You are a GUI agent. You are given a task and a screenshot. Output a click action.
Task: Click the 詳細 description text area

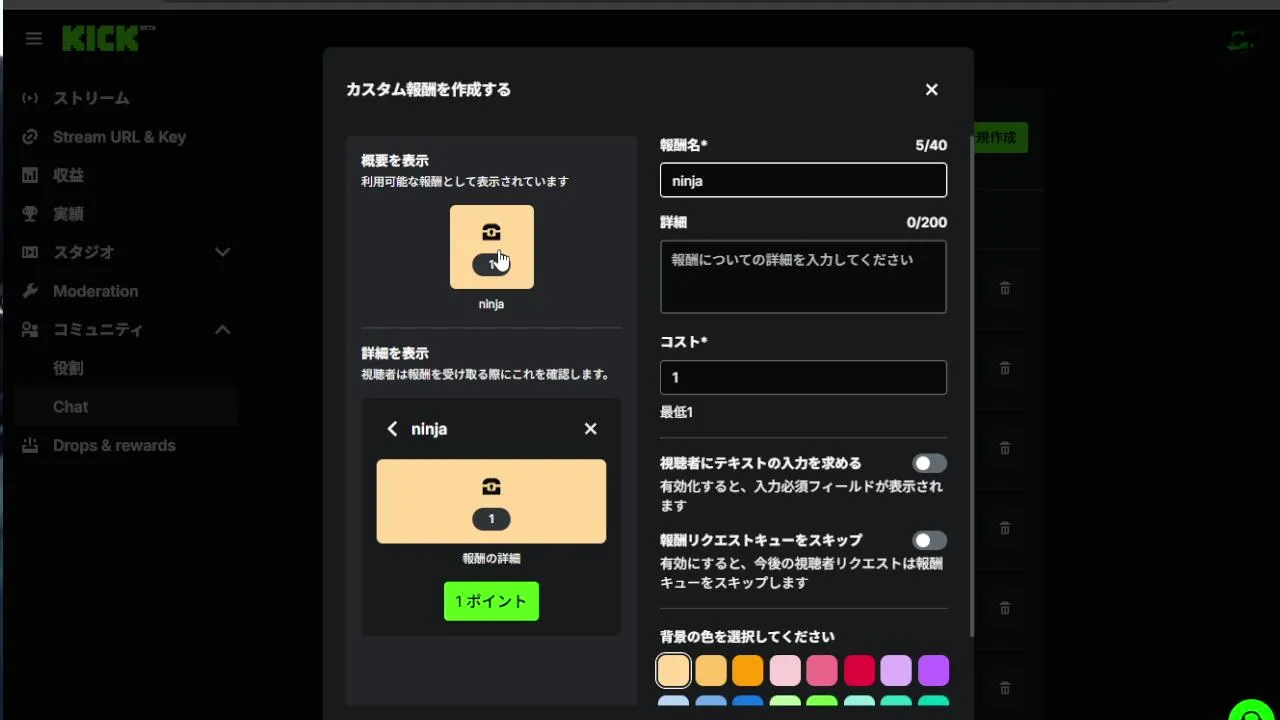click(x=803, y=277)
